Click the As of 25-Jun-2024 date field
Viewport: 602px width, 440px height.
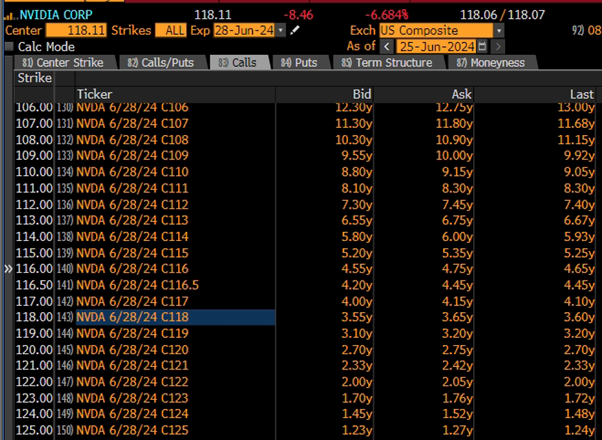pos(436,47)
